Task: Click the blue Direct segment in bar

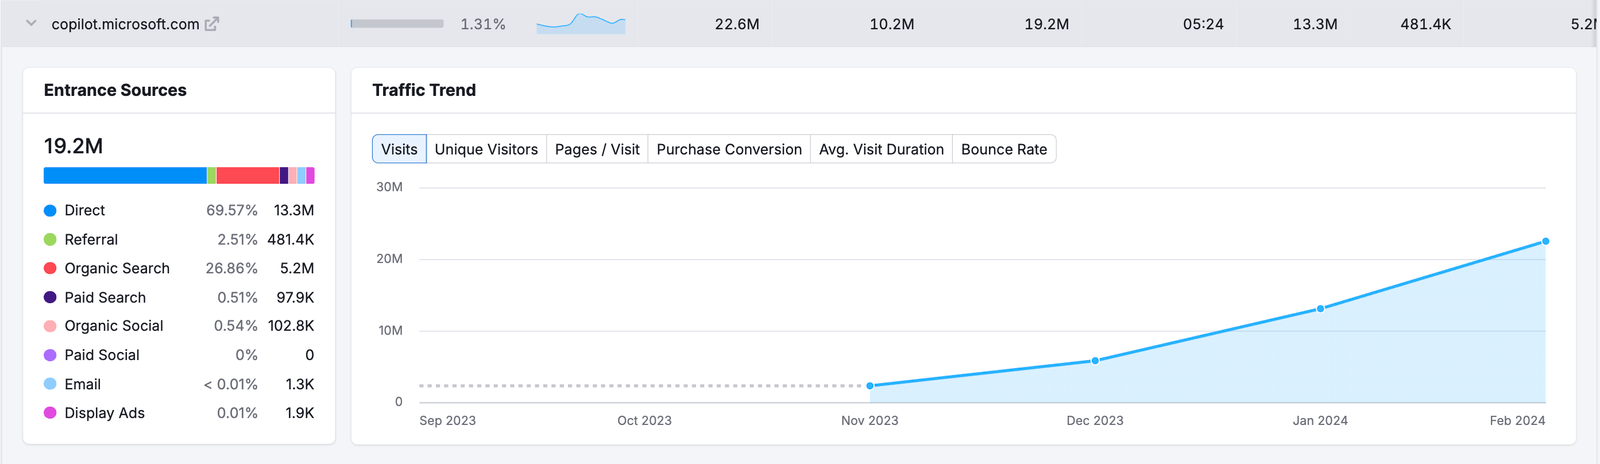Action: pos(125,176)
